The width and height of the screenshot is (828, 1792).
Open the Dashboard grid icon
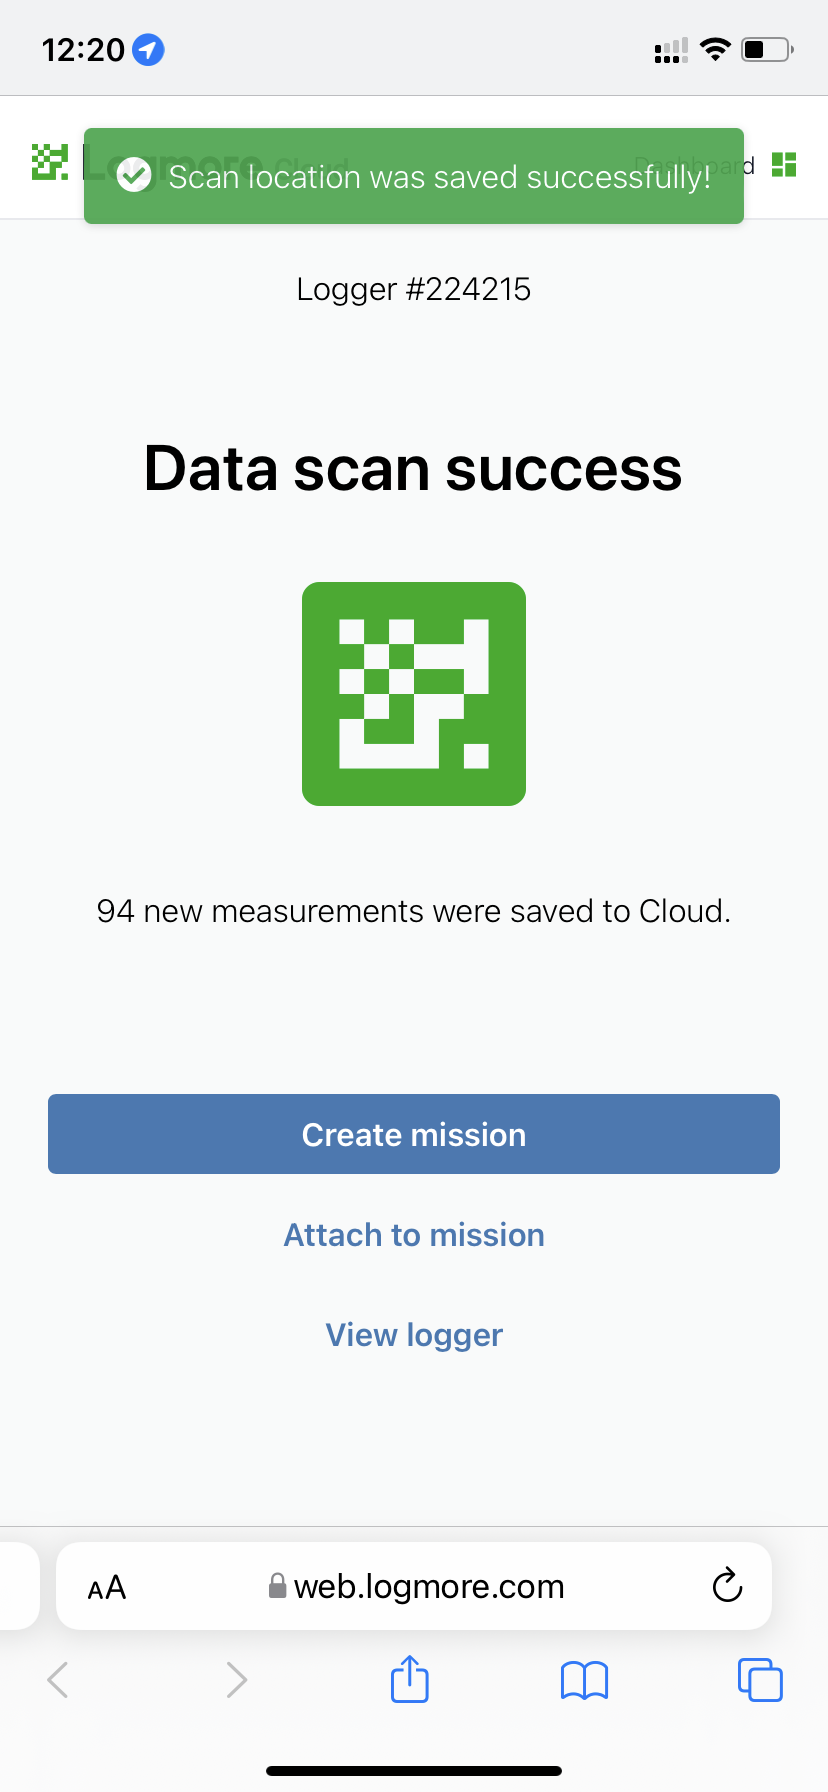click(x=784, y=165)
